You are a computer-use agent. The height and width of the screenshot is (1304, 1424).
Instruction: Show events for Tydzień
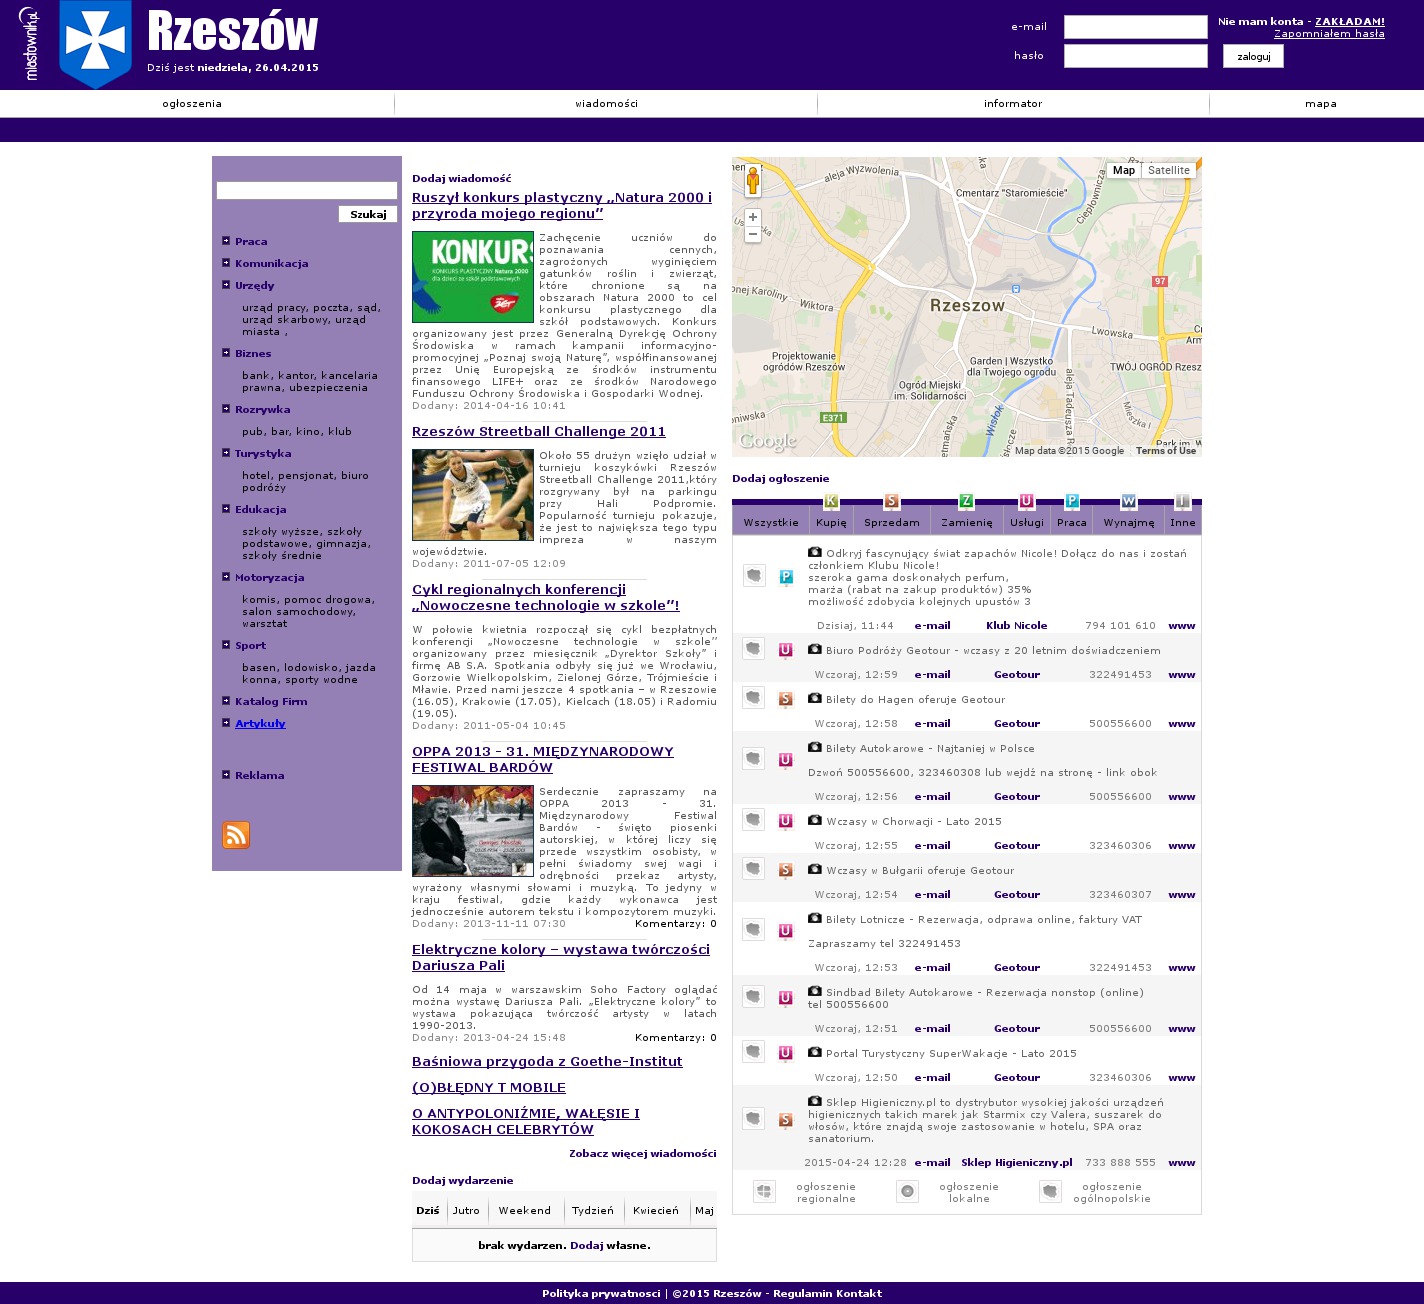pos(593,1210)
